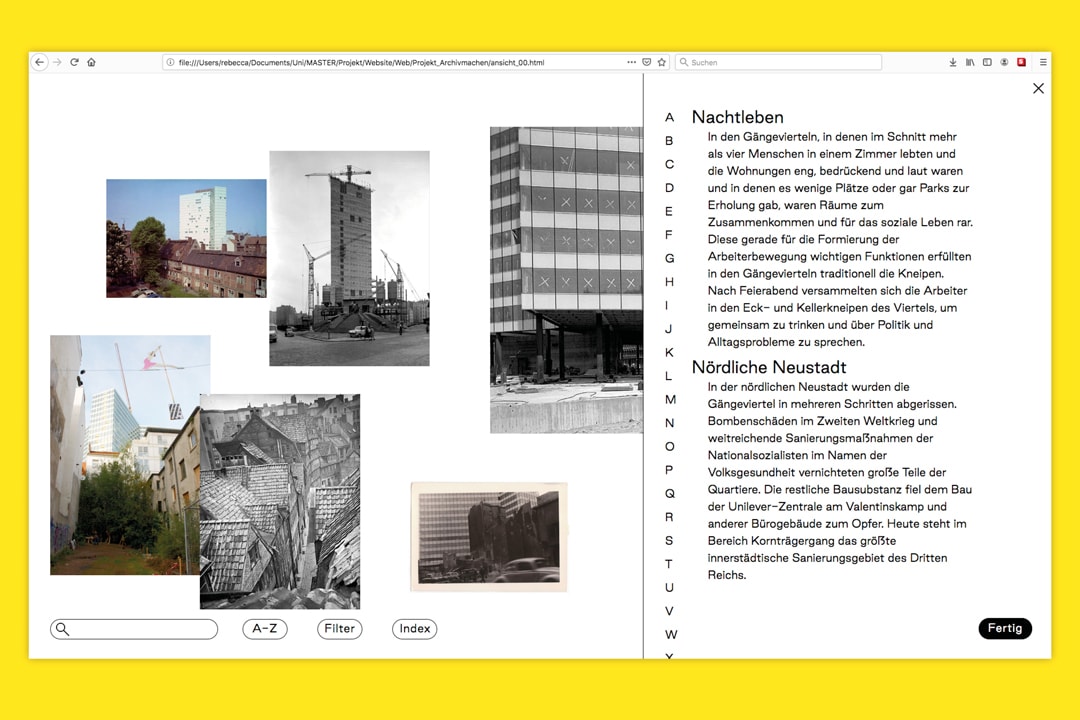Viewport: 1080px width, 720px height.
Task: Click the browser forward arrow
Action: [57, 62]
